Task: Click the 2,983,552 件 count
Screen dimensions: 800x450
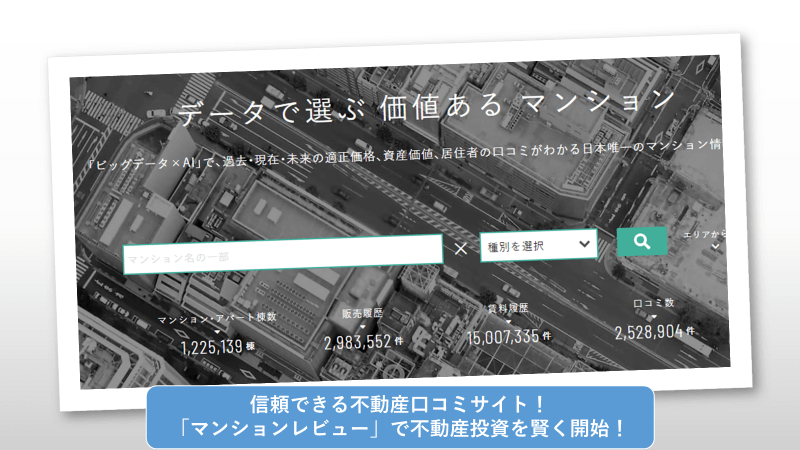Action: (363, 342)
